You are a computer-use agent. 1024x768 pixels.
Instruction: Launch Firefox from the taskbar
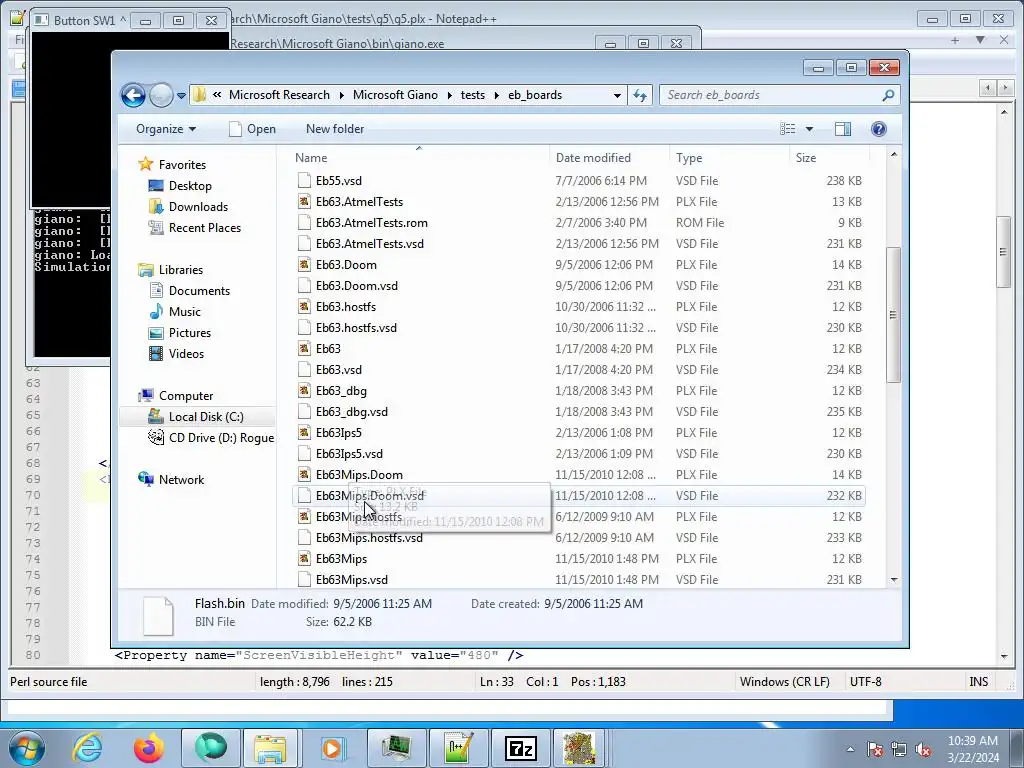tap(148, 748)
